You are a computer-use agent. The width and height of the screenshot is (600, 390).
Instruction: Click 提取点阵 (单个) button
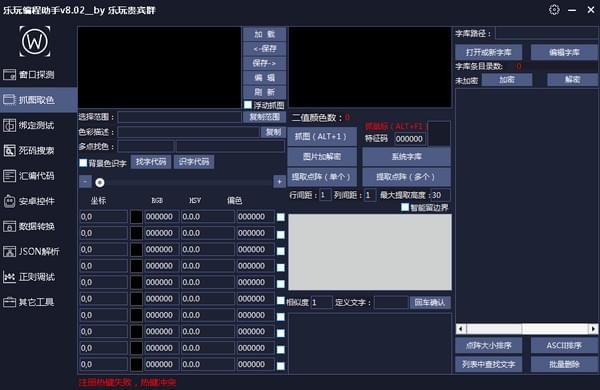click(322, 177)
